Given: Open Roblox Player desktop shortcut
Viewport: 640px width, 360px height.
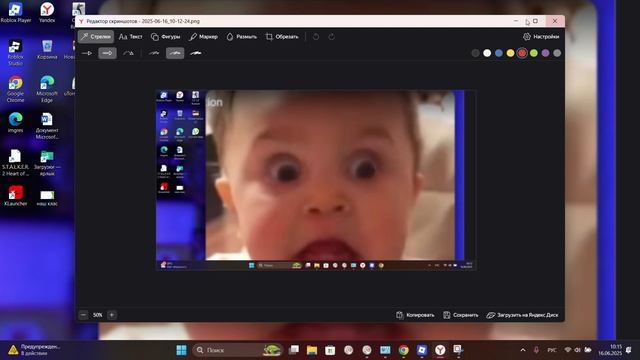Looking at the screenshot, I should tap(16, 12).
